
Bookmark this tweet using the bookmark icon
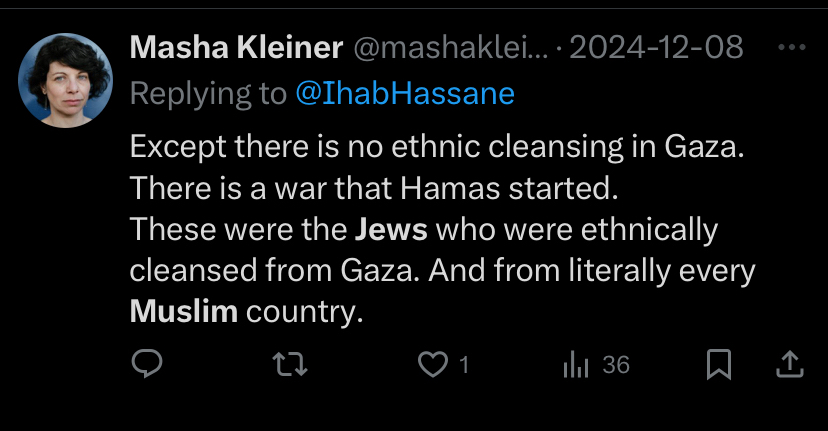[719, 364]
